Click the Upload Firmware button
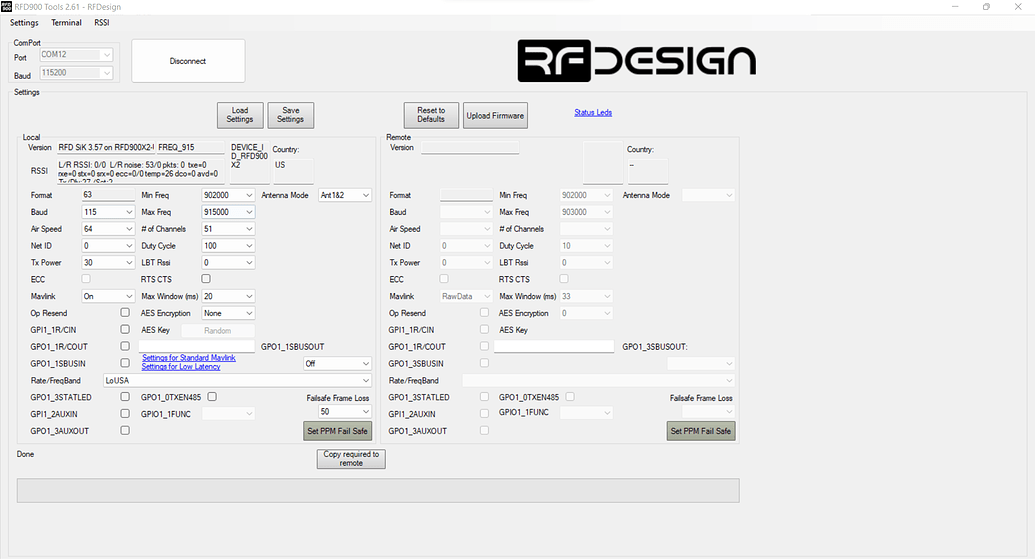This screenshot has width=1035, height=559. [x=495, y=116]
